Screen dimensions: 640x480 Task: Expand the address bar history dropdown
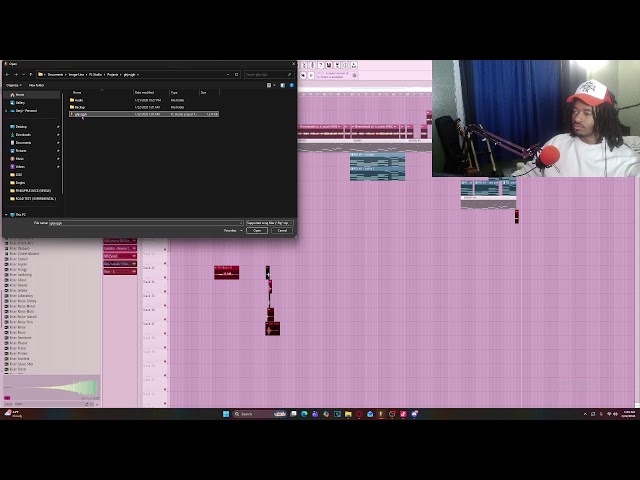point(228,75)
